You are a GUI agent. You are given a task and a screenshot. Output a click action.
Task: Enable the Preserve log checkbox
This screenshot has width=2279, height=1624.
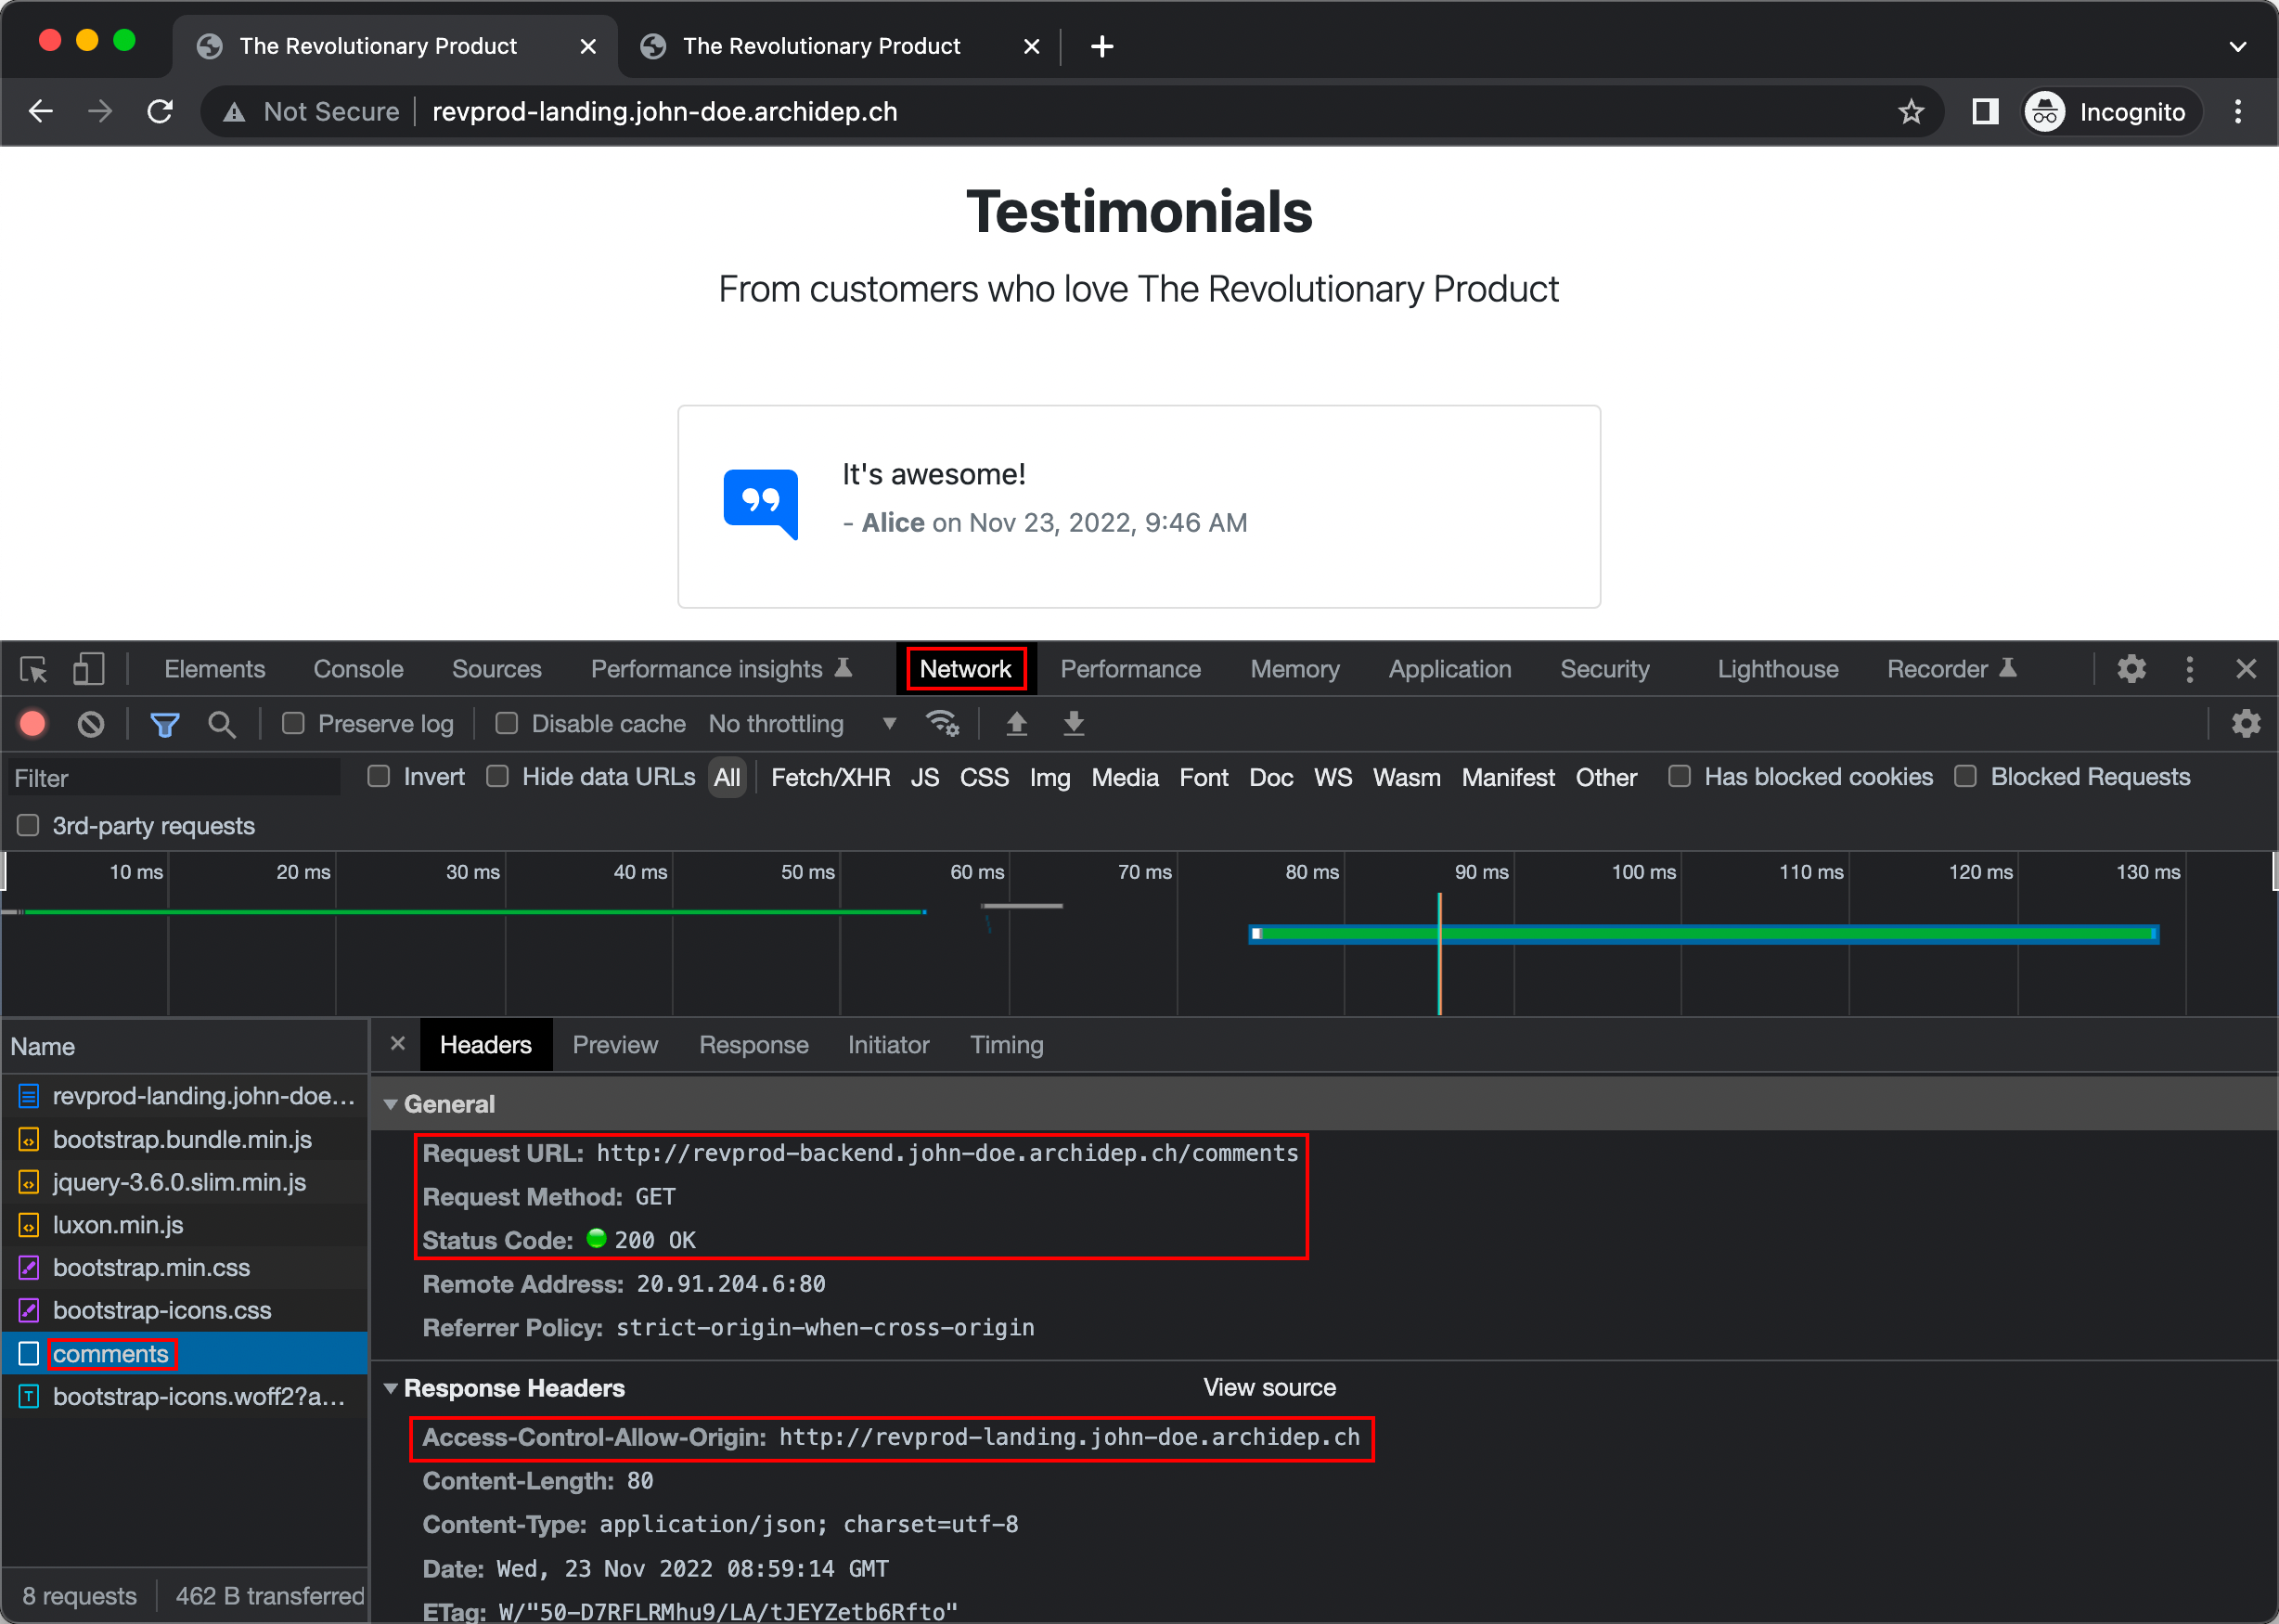[x=293, y=723]
